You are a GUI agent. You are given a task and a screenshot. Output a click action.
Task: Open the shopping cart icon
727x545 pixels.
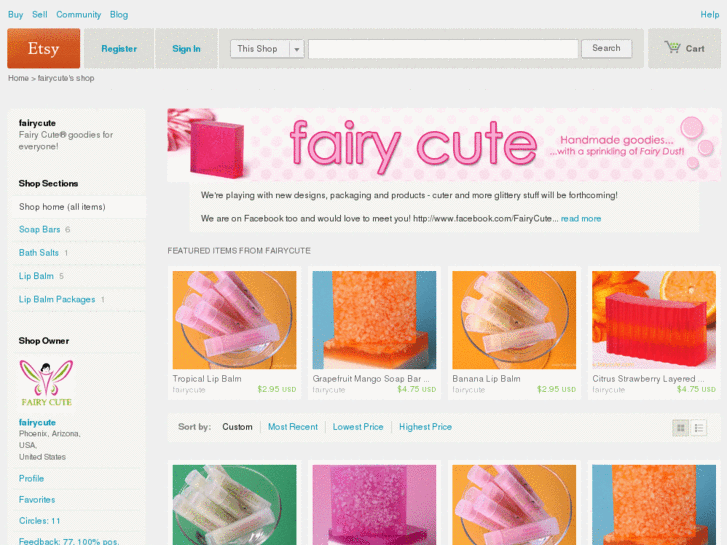(672, 47)
